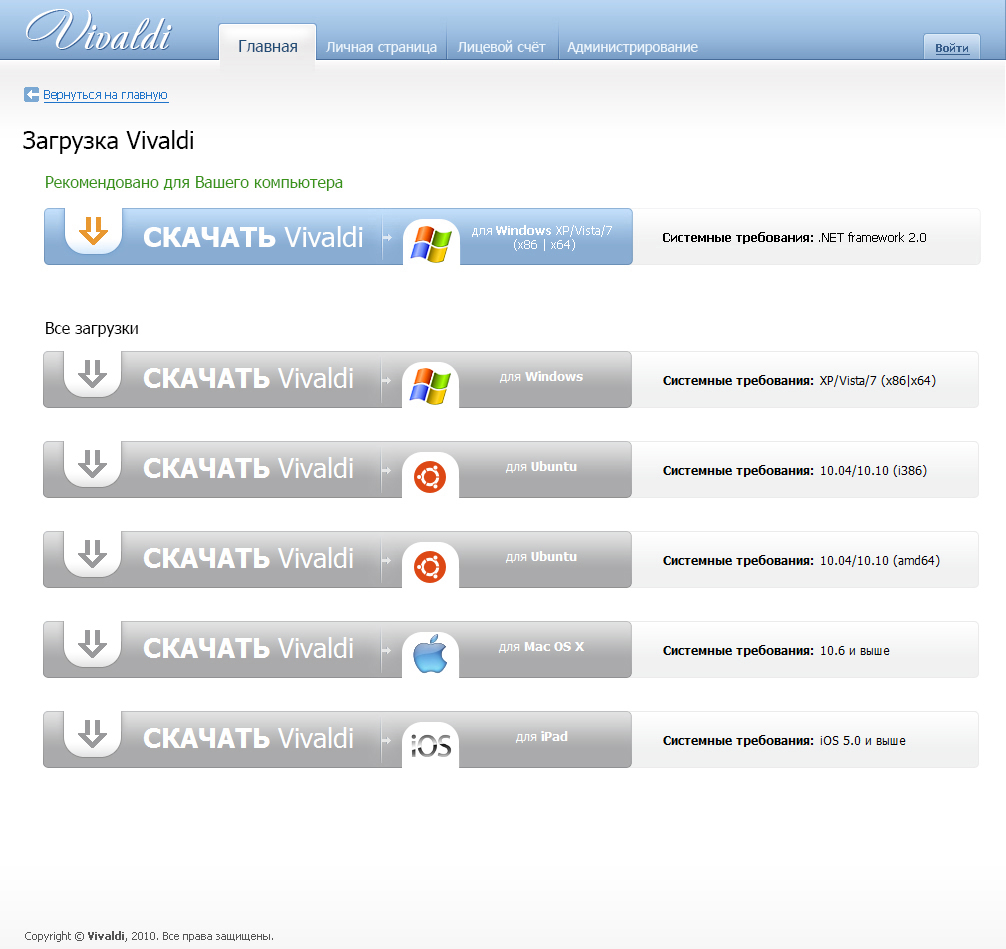Image resolution: width=1006 pixels, height=949 pixels.
Task: Click the 'для Ubuntu' label in the i386 row
Action: tap(541, 466)
